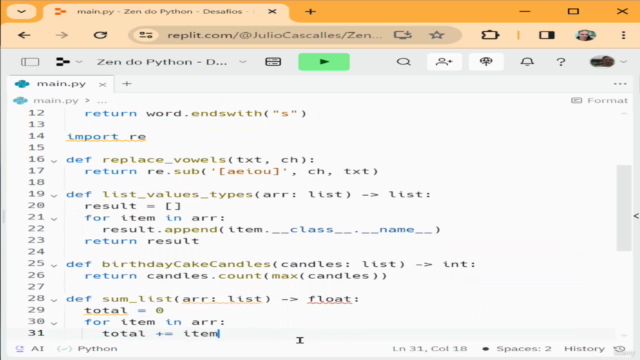Open a new browser tab with plus

pyautogui.click(x=310, y=11)
